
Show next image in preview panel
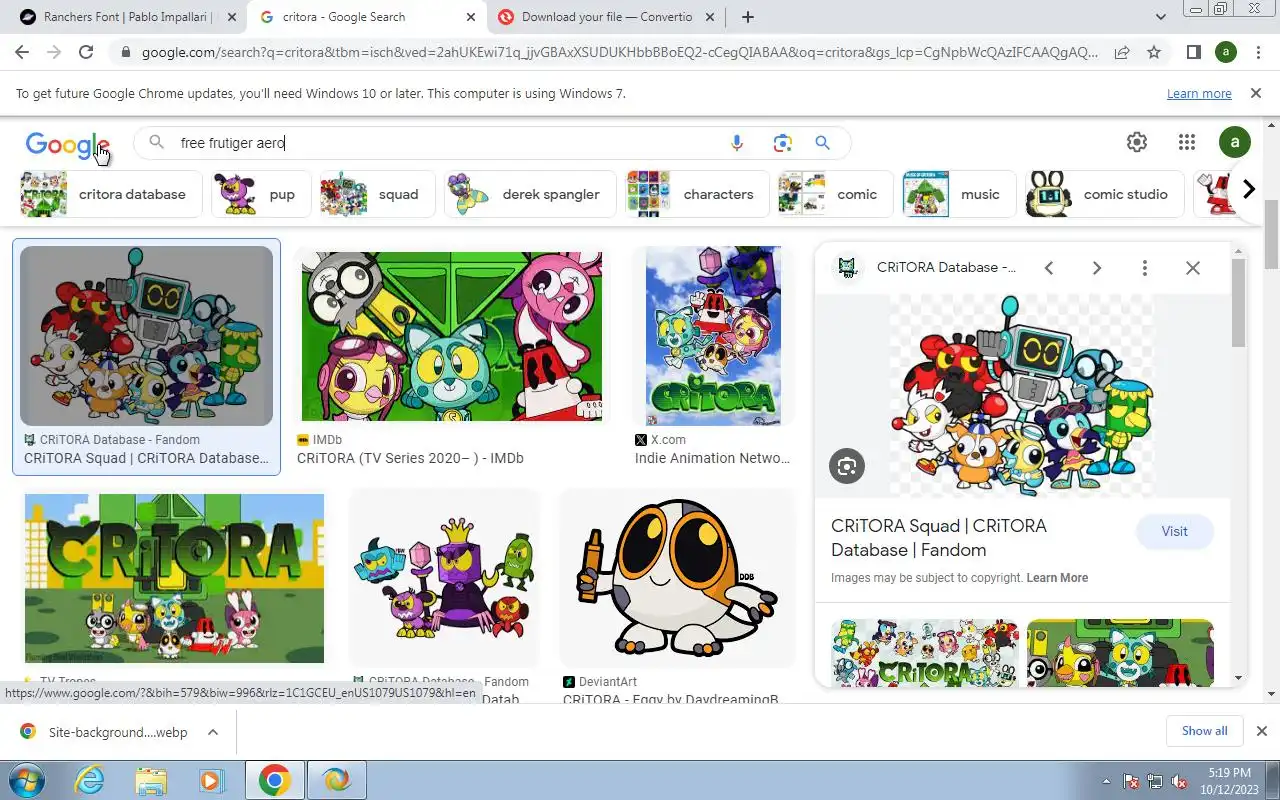(x=1097, y=268)
